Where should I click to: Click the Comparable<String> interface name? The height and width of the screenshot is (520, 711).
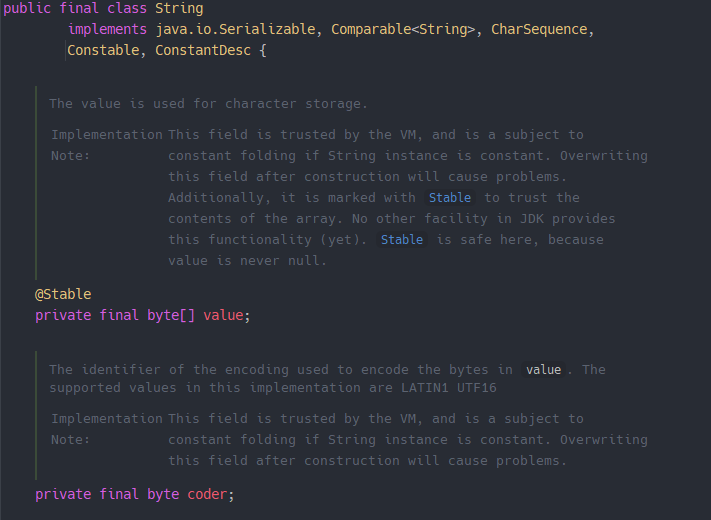point(403,30)
